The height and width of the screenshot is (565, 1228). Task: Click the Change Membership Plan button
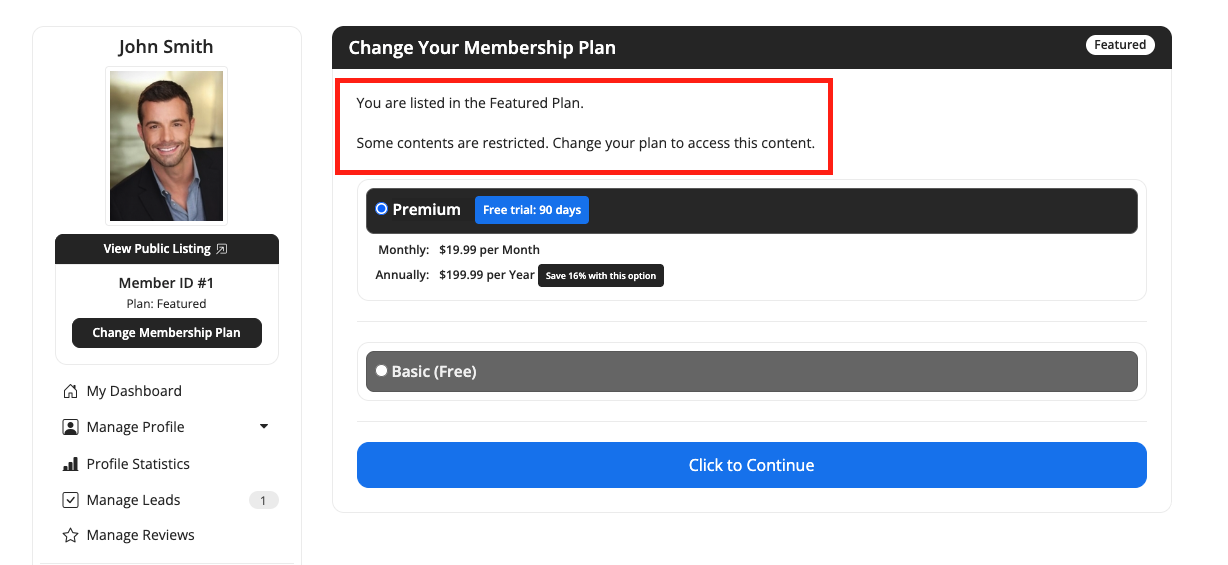pos(167,333)
